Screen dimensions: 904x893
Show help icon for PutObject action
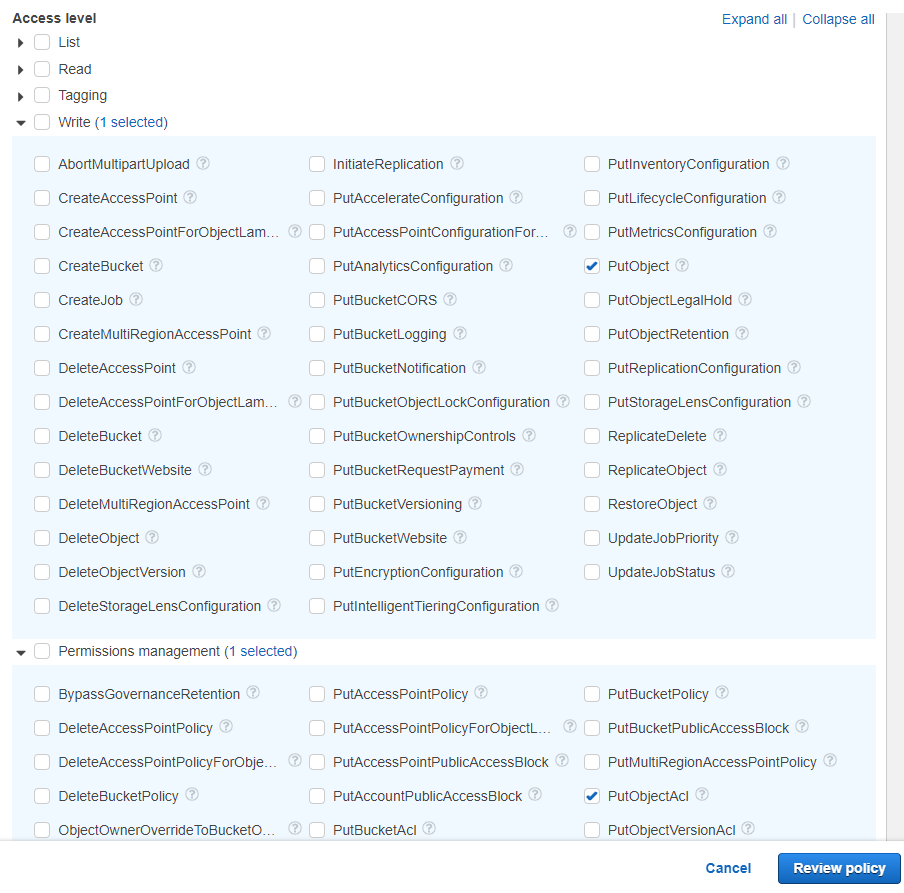point(682,266)
